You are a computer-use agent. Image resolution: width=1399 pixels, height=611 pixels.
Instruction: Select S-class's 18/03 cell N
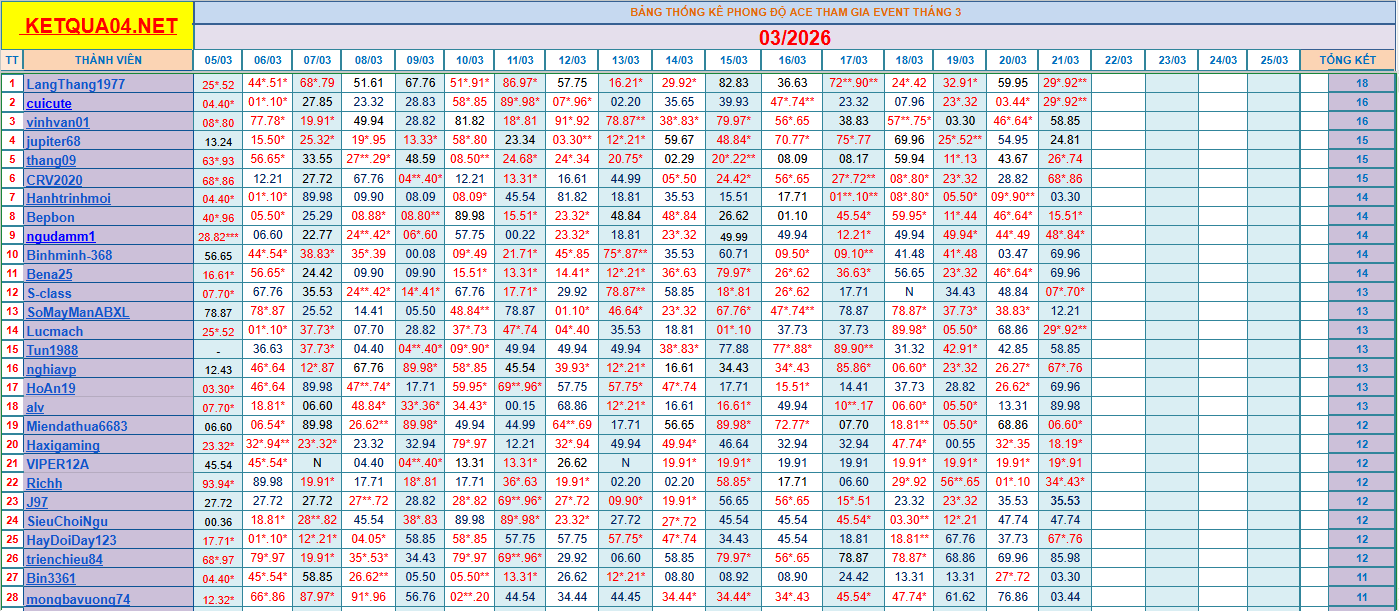click(x=909, y=293)
